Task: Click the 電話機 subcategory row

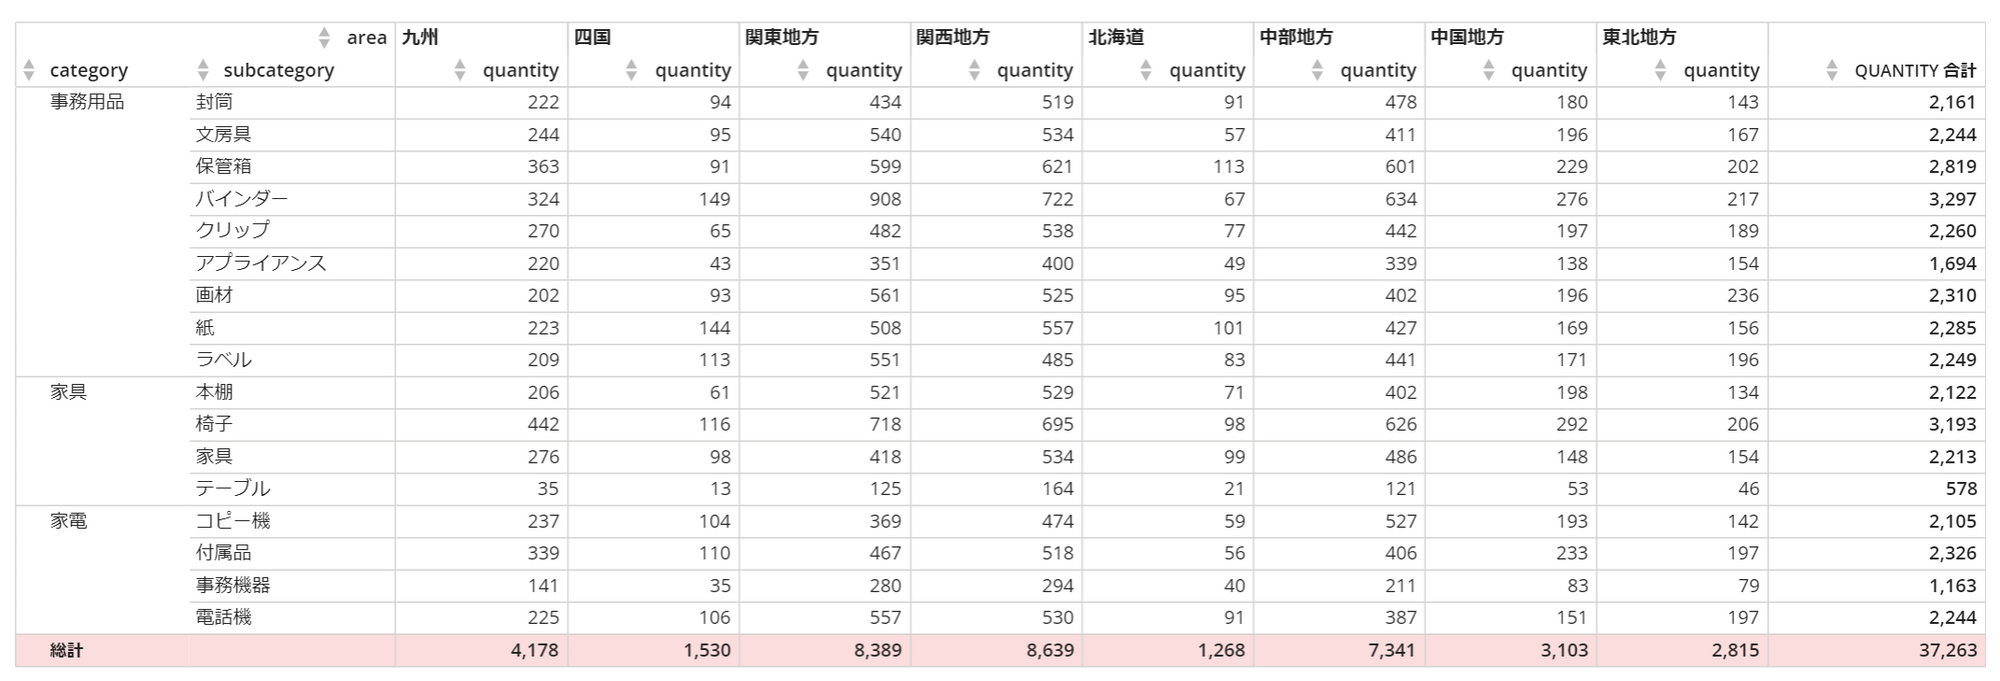Action: coord(223,617)
